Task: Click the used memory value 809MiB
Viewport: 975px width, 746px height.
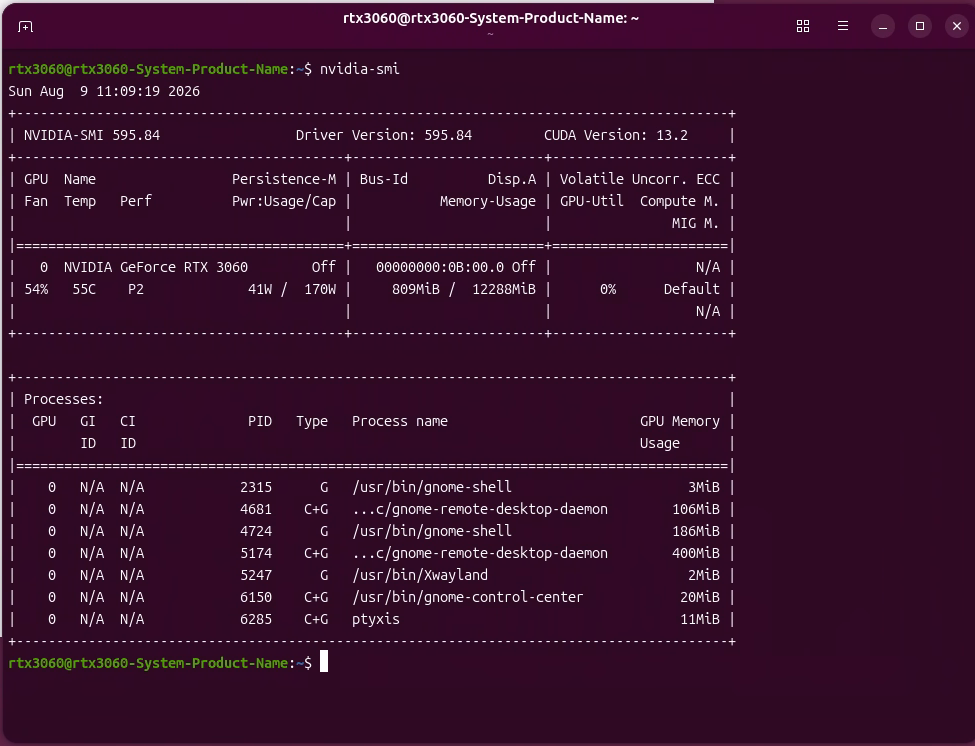Action: point(415,290)
